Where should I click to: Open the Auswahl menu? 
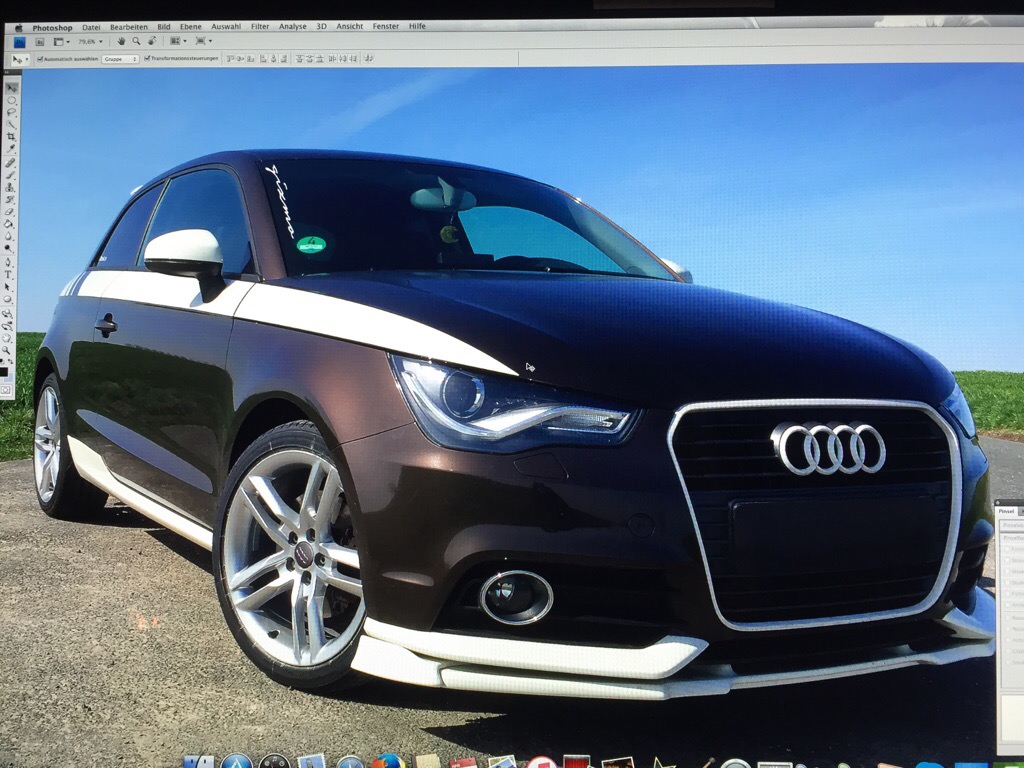pyautogui.click(x=226, y=27)
